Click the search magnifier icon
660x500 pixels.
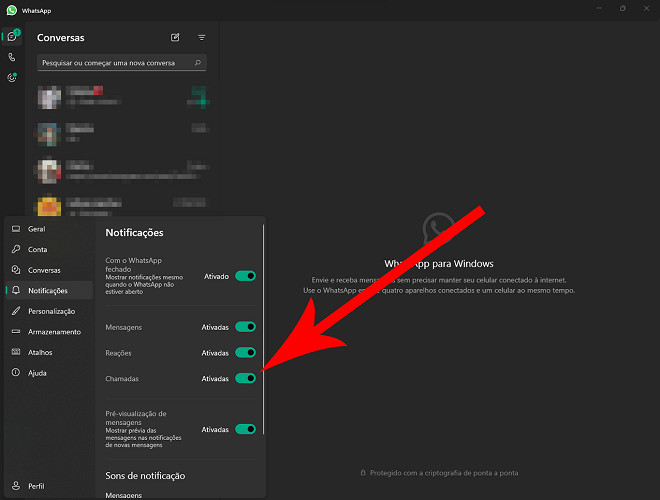(x=198, y=63)
